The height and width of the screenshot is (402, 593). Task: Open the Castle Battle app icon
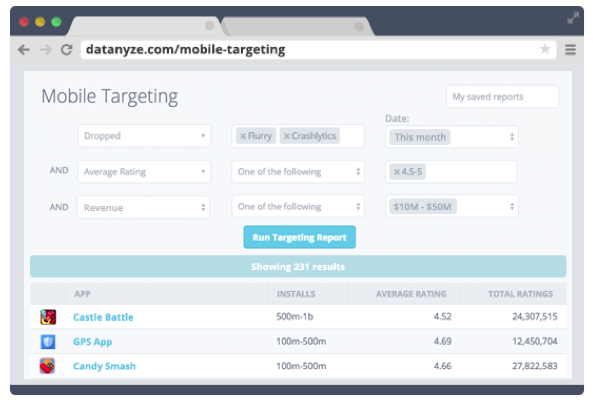tap(48, 317)
